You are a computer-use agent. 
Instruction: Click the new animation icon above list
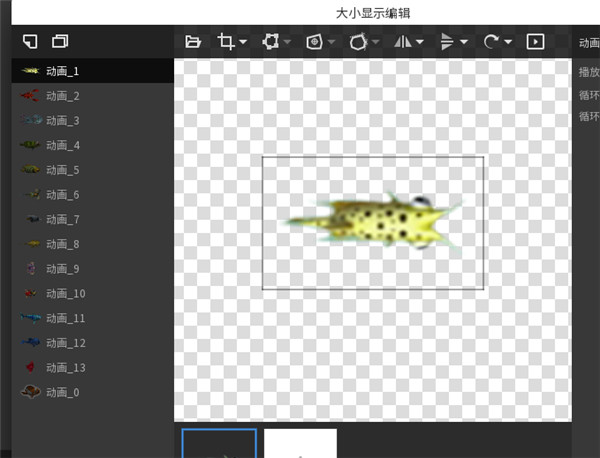[x=30, y=41]
